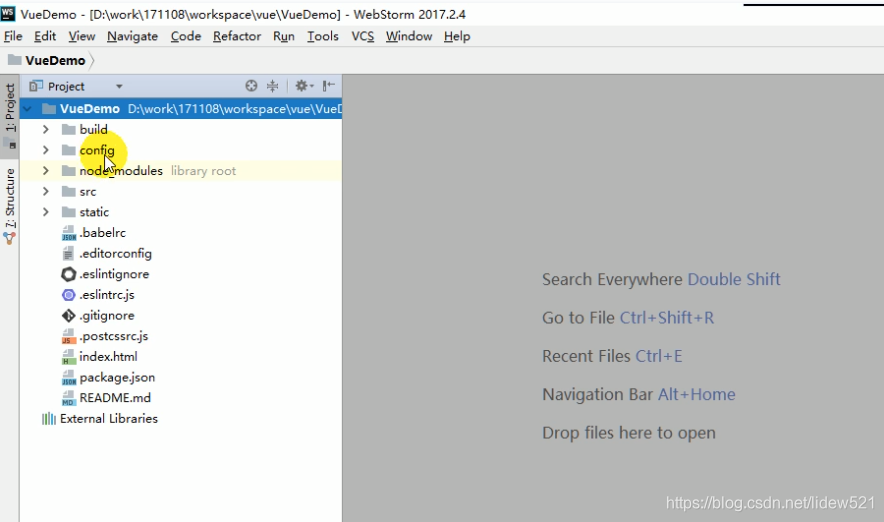Open the Project view dropdown arrow
Viewport: 884px width, 522px height.
point(119,86)
